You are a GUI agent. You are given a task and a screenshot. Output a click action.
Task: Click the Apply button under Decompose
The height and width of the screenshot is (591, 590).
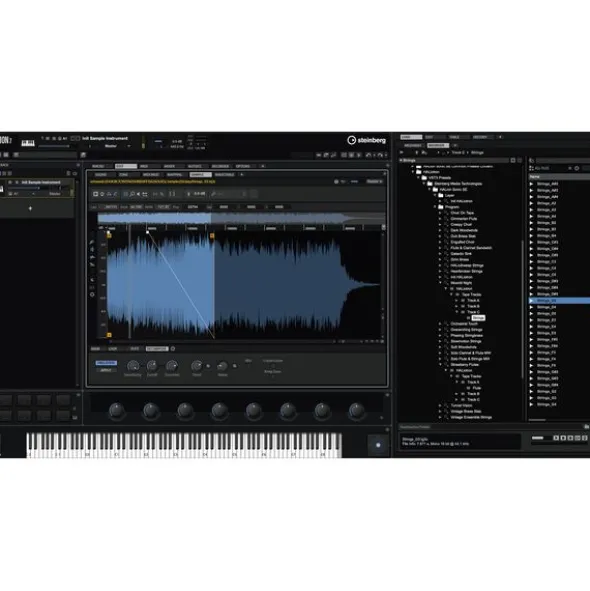[106, 370]
